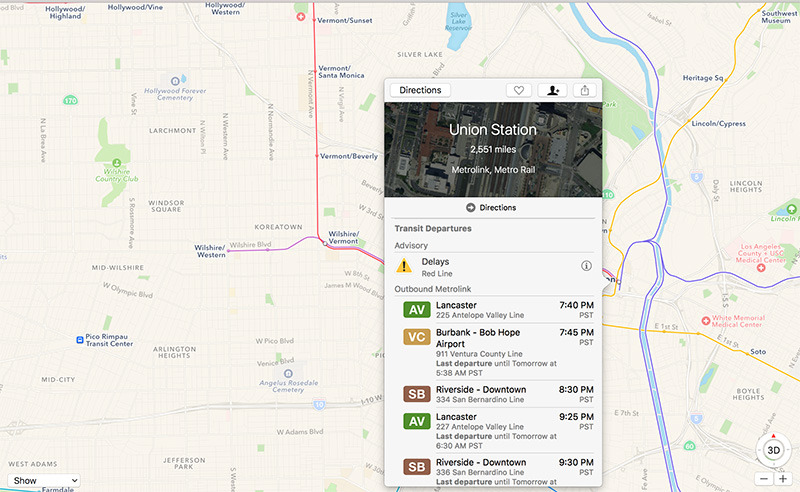Click Los Angeles County USC Medical pin
Screen dimensions: 800x492
point(761,267)
